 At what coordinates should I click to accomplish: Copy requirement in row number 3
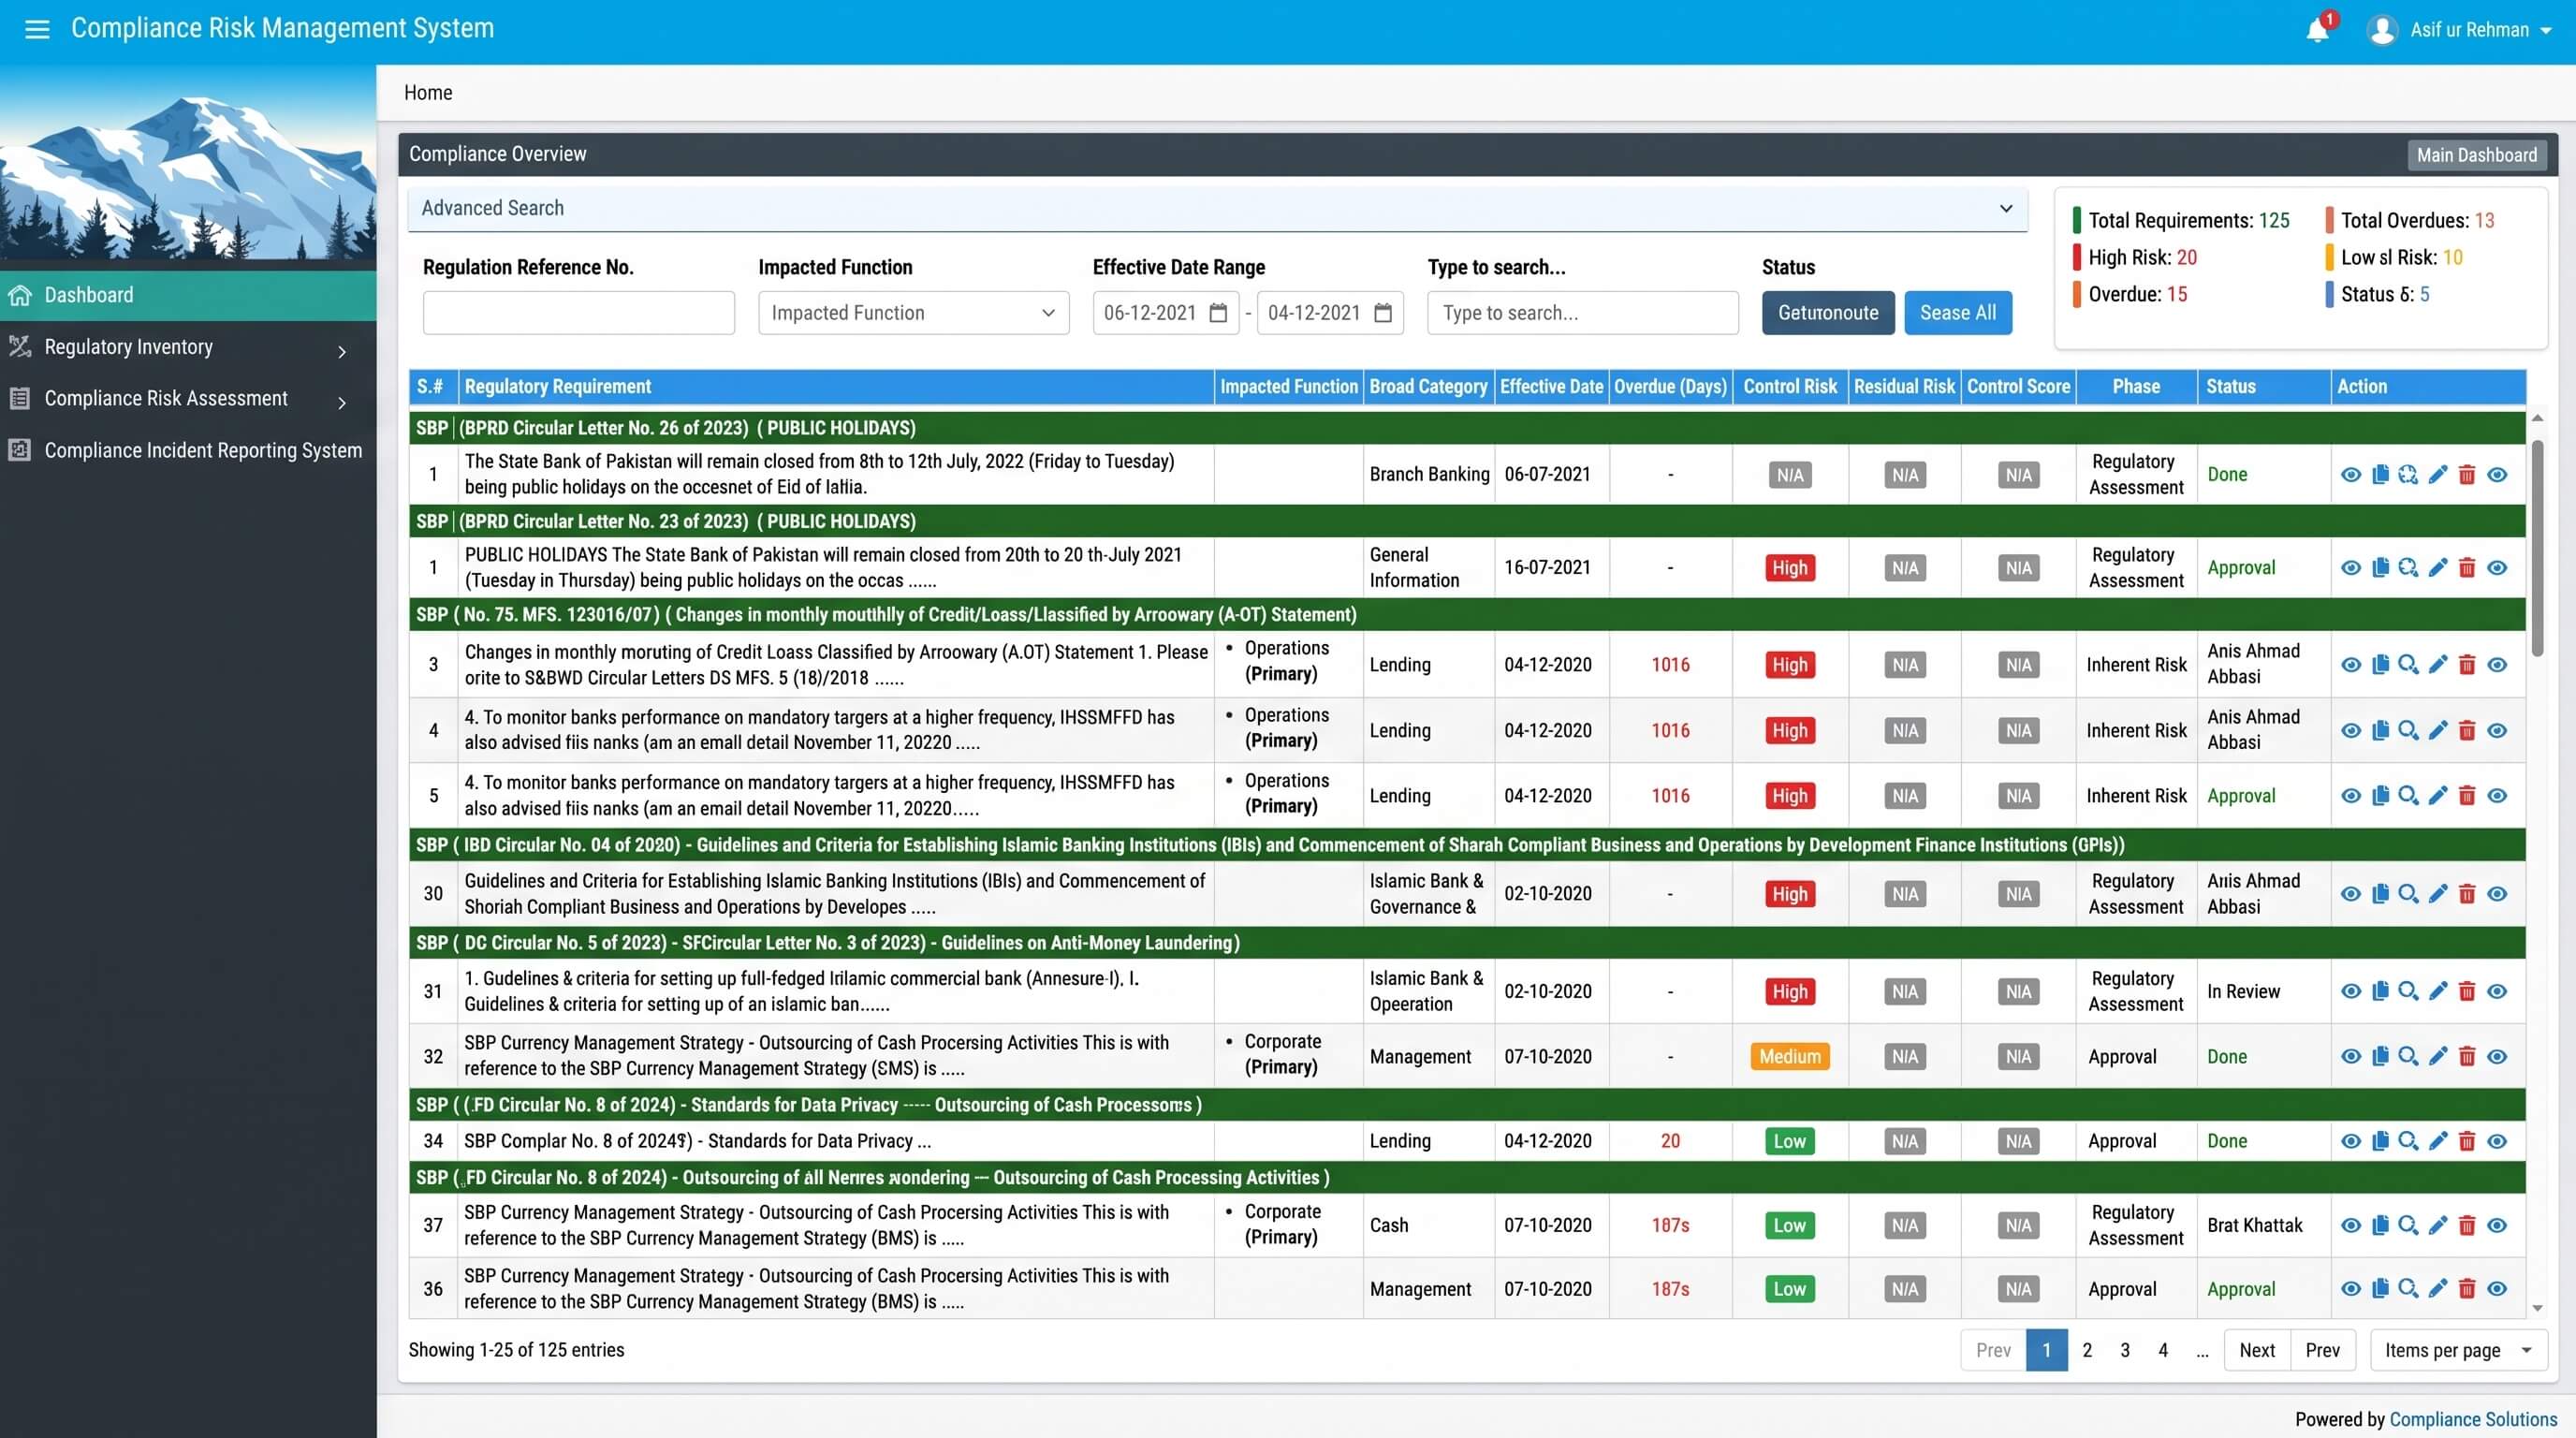click(x=2380, y=665)
